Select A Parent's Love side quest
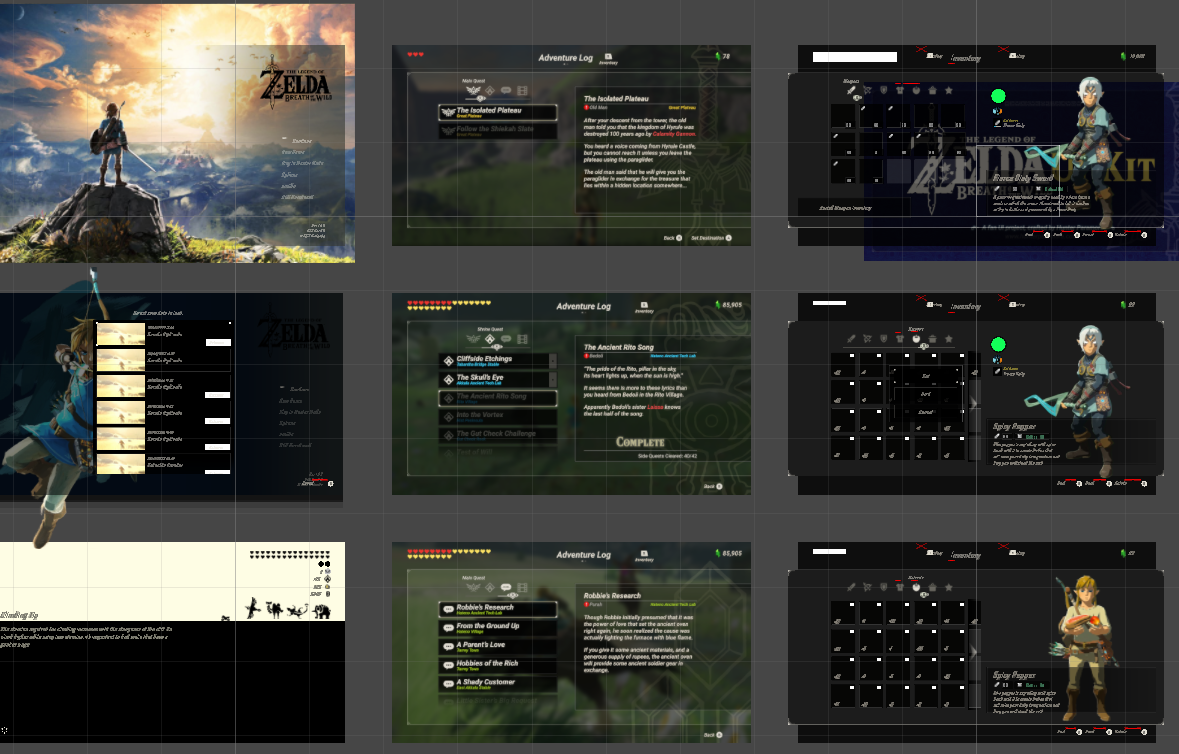The height and width of the screenshot is (754, 1179). (x=498, y=647)
